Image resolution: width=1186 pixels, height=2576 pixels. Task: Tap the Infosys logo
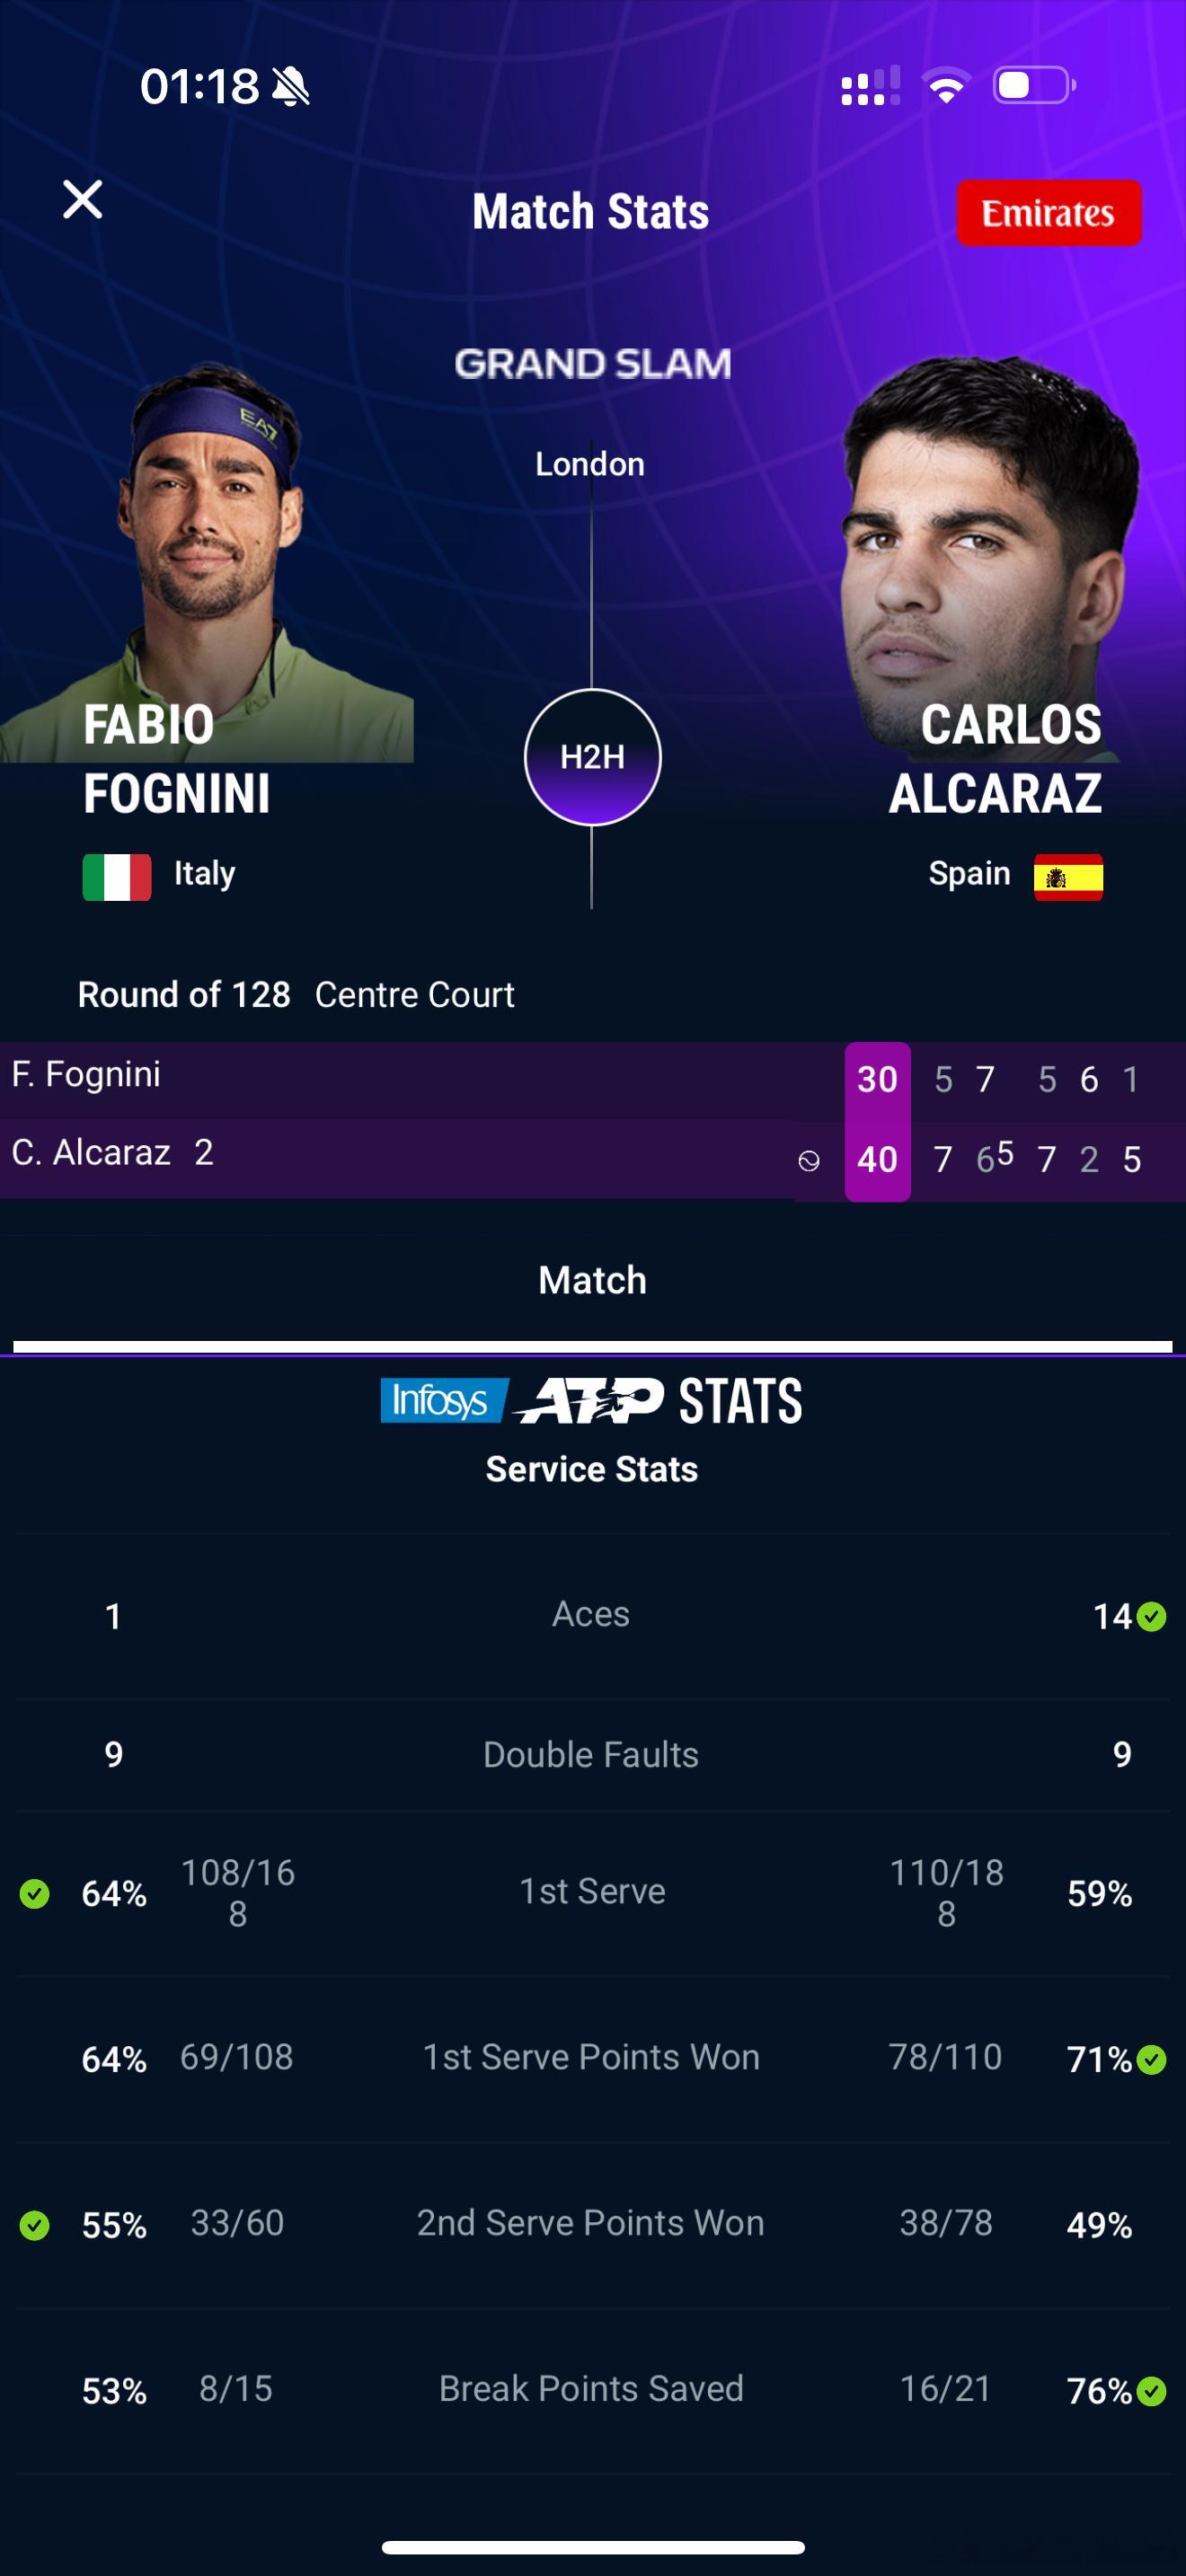tap(443, 1400)
